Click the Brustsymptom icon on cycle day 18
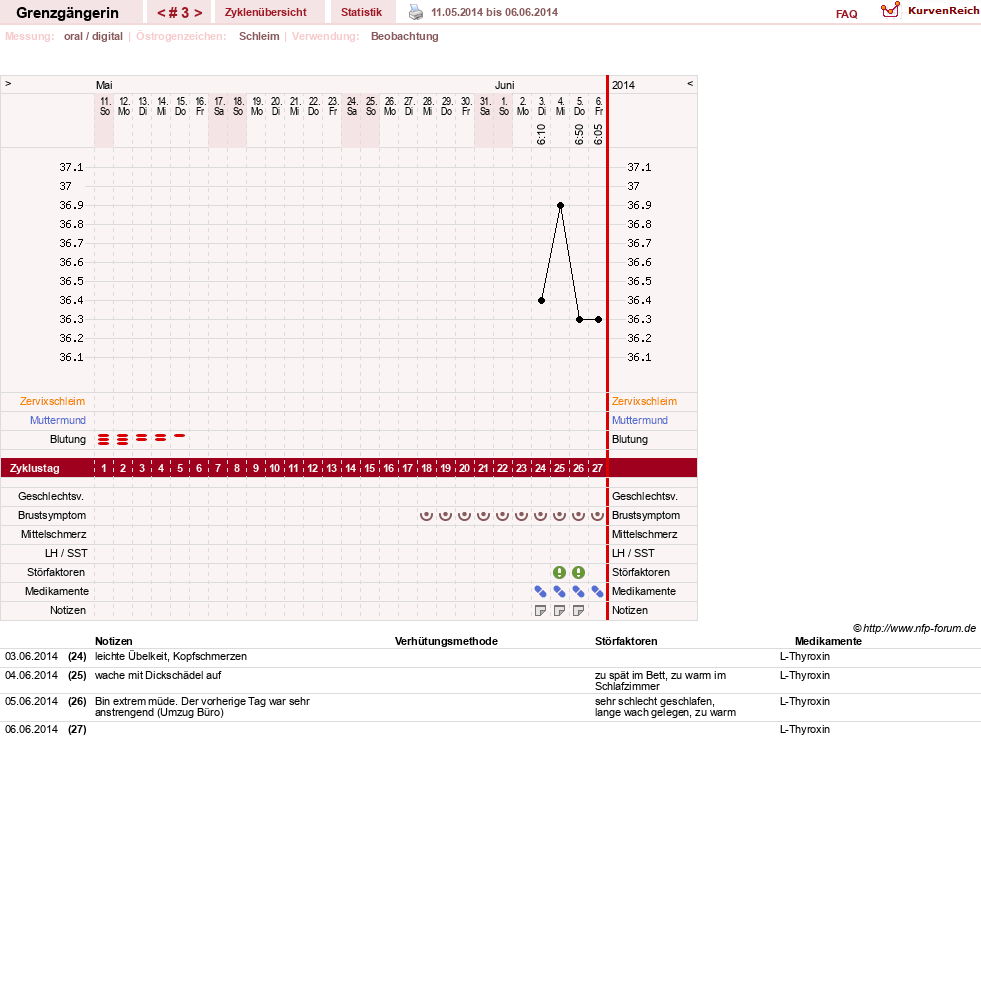This screenshot has height=988, width=981. click(x=427, y=515)
